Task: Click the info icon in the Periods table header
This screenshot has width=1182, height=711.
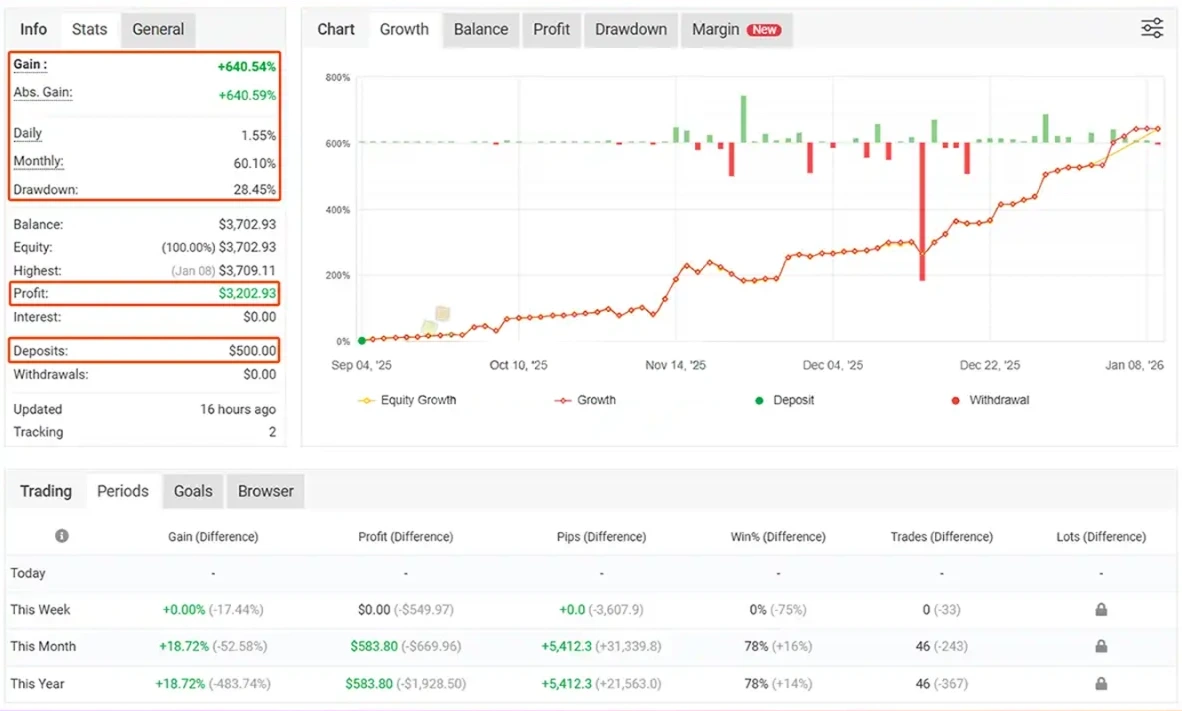Action: click(62, 537)
